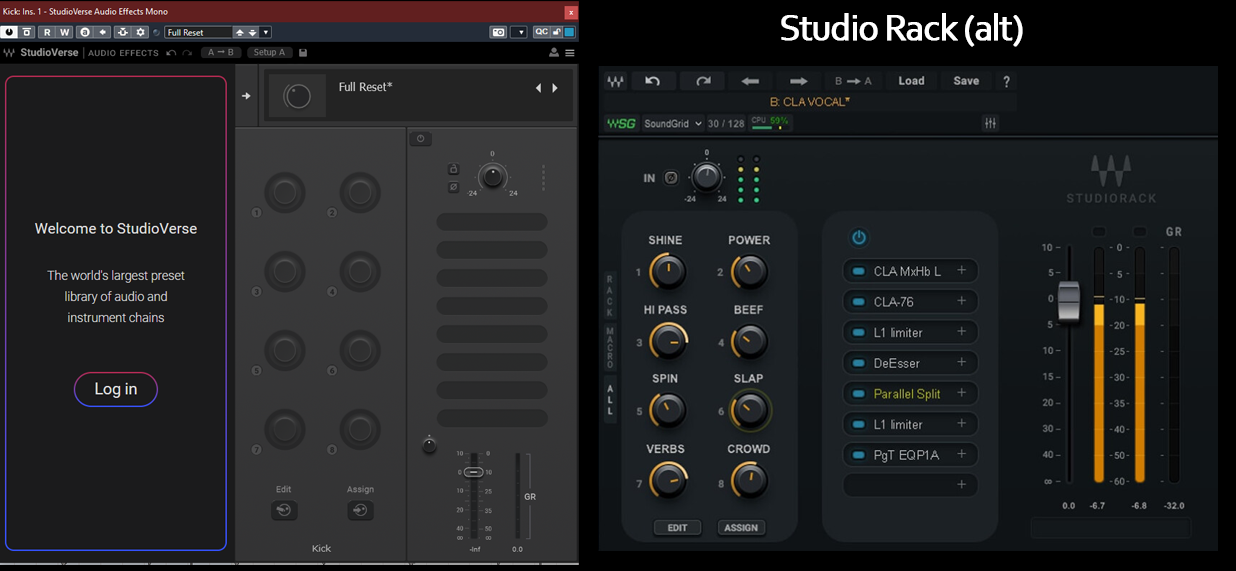
Task: Click the camera snapshot icon in host toolbar
Action: pyautogui.click(x=498, y=32)
